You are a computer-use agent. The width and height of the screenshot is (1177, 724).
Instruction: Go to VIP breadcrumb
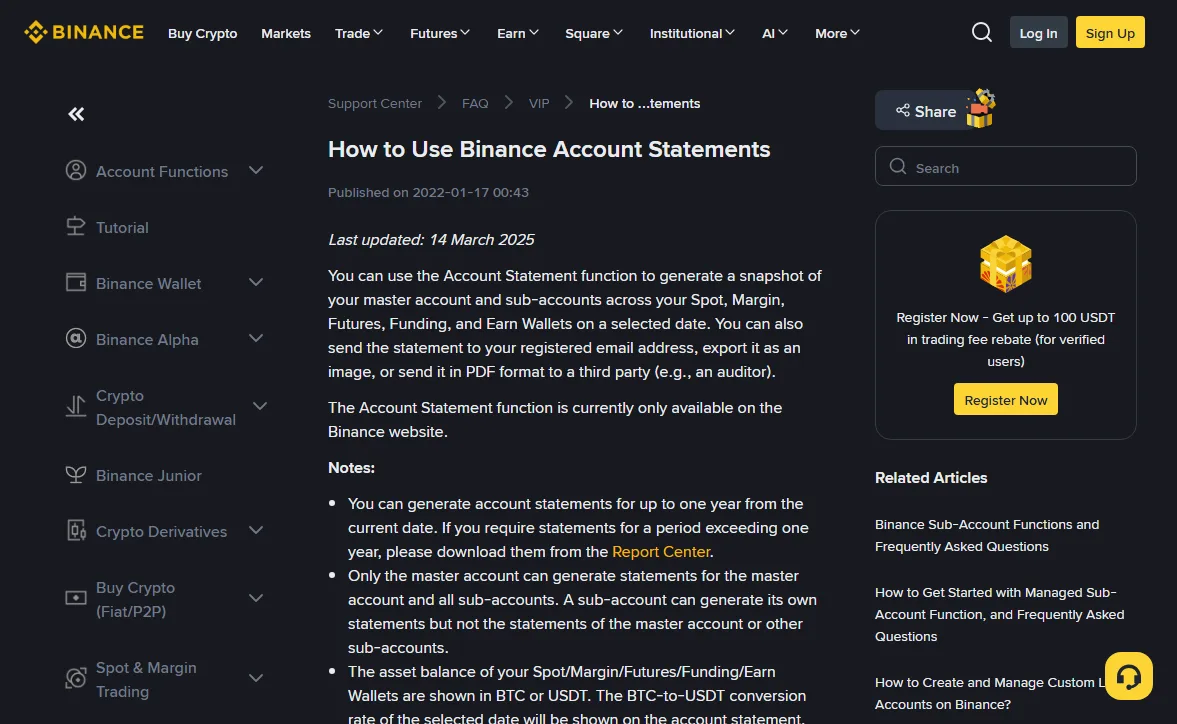coord(539,104)
